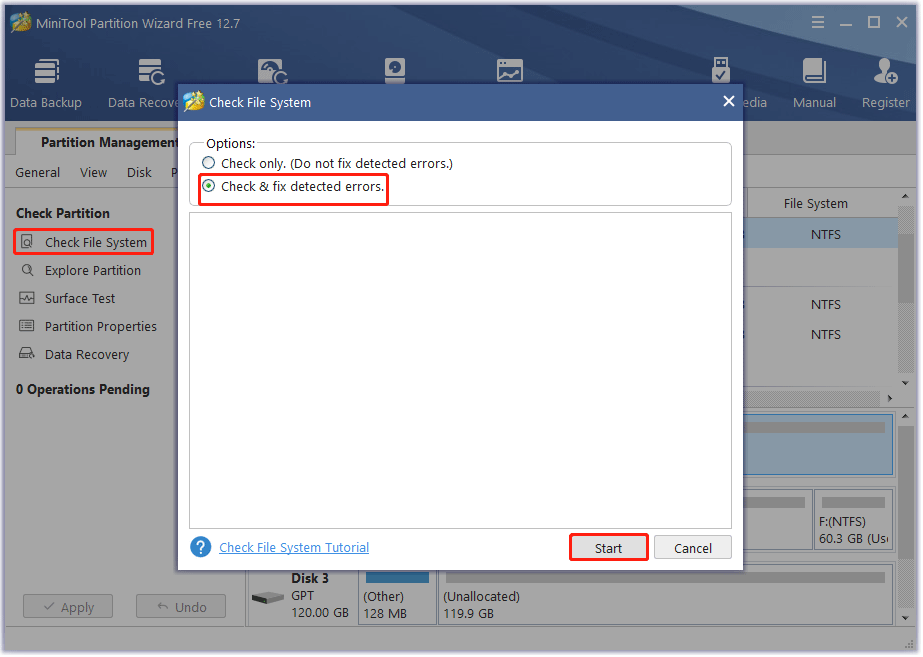This screenshot has height=657, width=923.
Task: Select the highlighted NTFS partition row
Action: coord(821,234)
